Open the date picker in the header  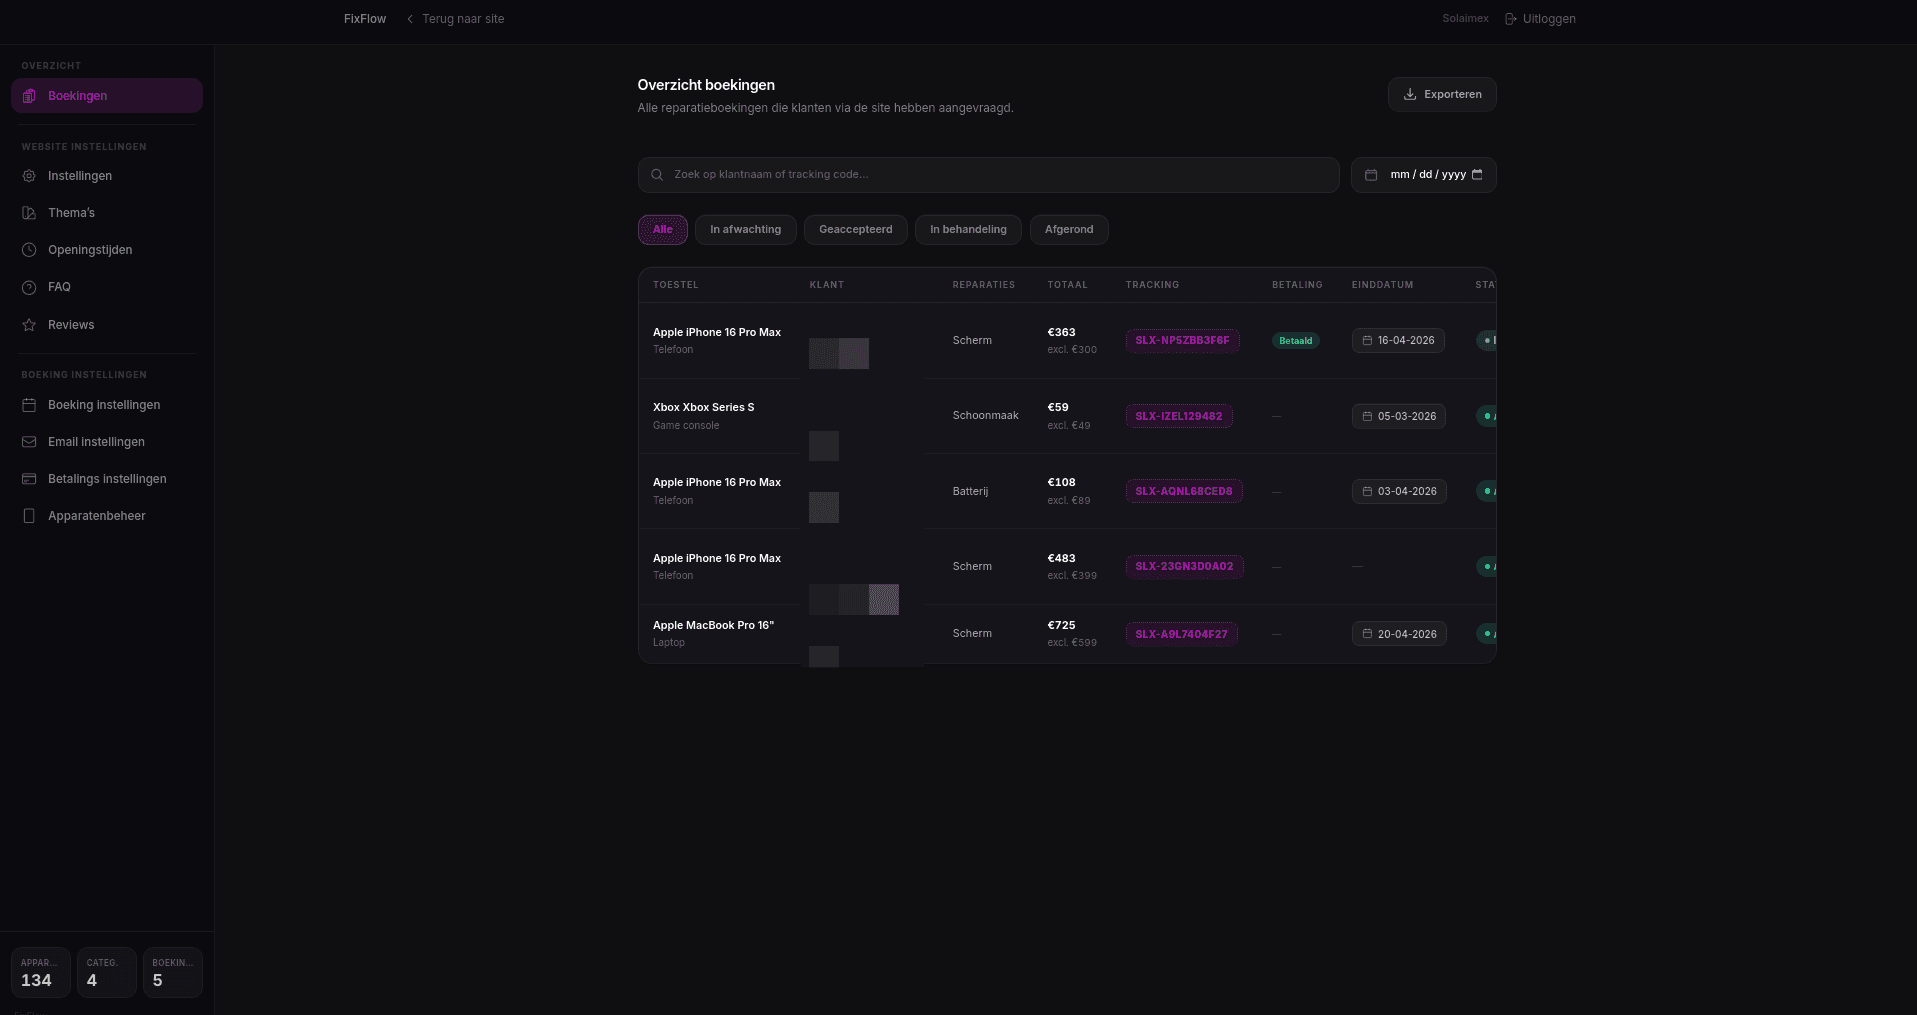[1422, 174]
